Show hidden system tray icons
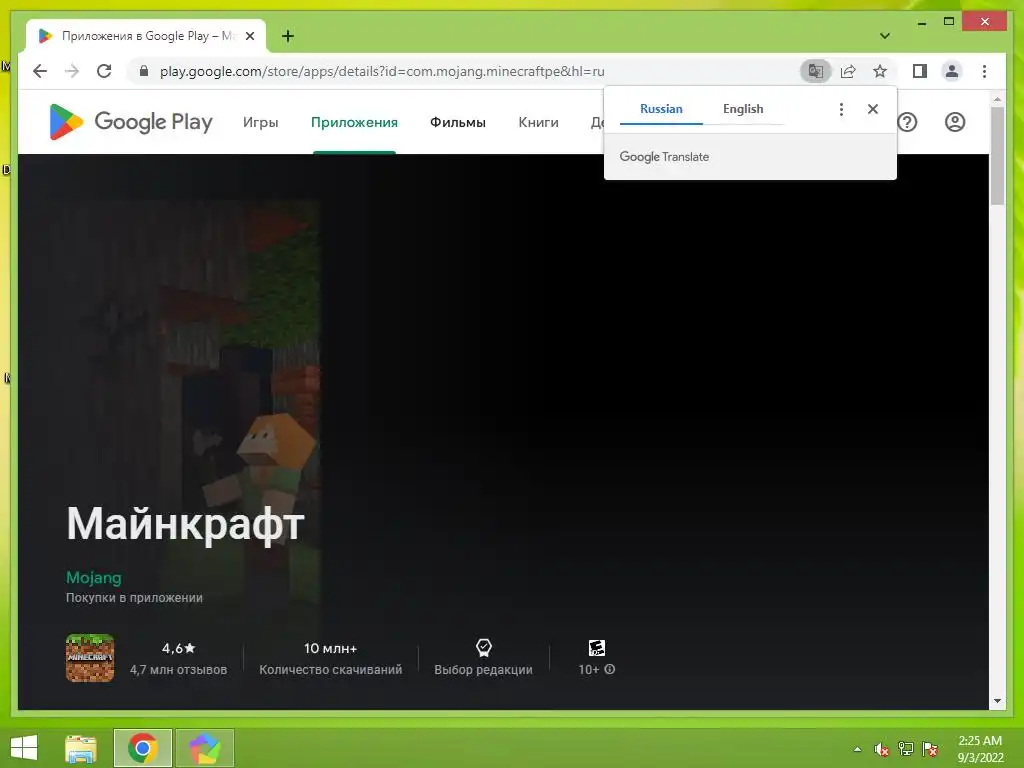This screenshot has height=768, width=1024. (857, 749)
